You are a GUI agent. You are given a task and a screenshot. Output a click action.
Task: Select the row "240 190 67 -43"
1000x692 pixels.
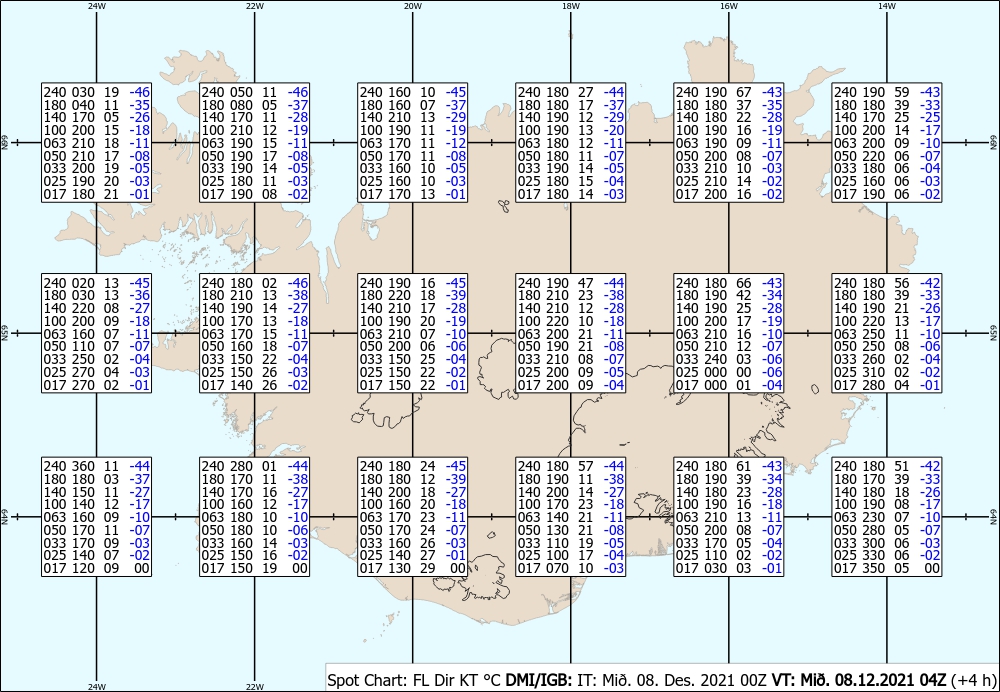[729, 92]
